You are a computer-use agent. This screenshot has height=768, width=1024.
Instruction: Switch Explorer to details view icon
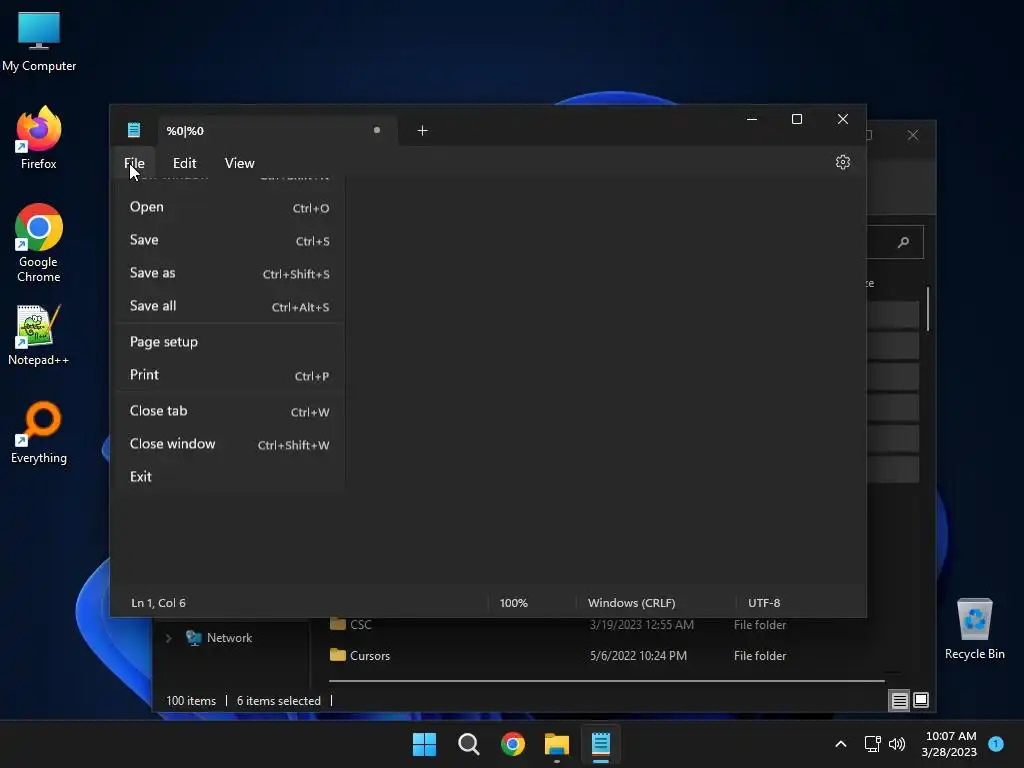tap(899, 701)
